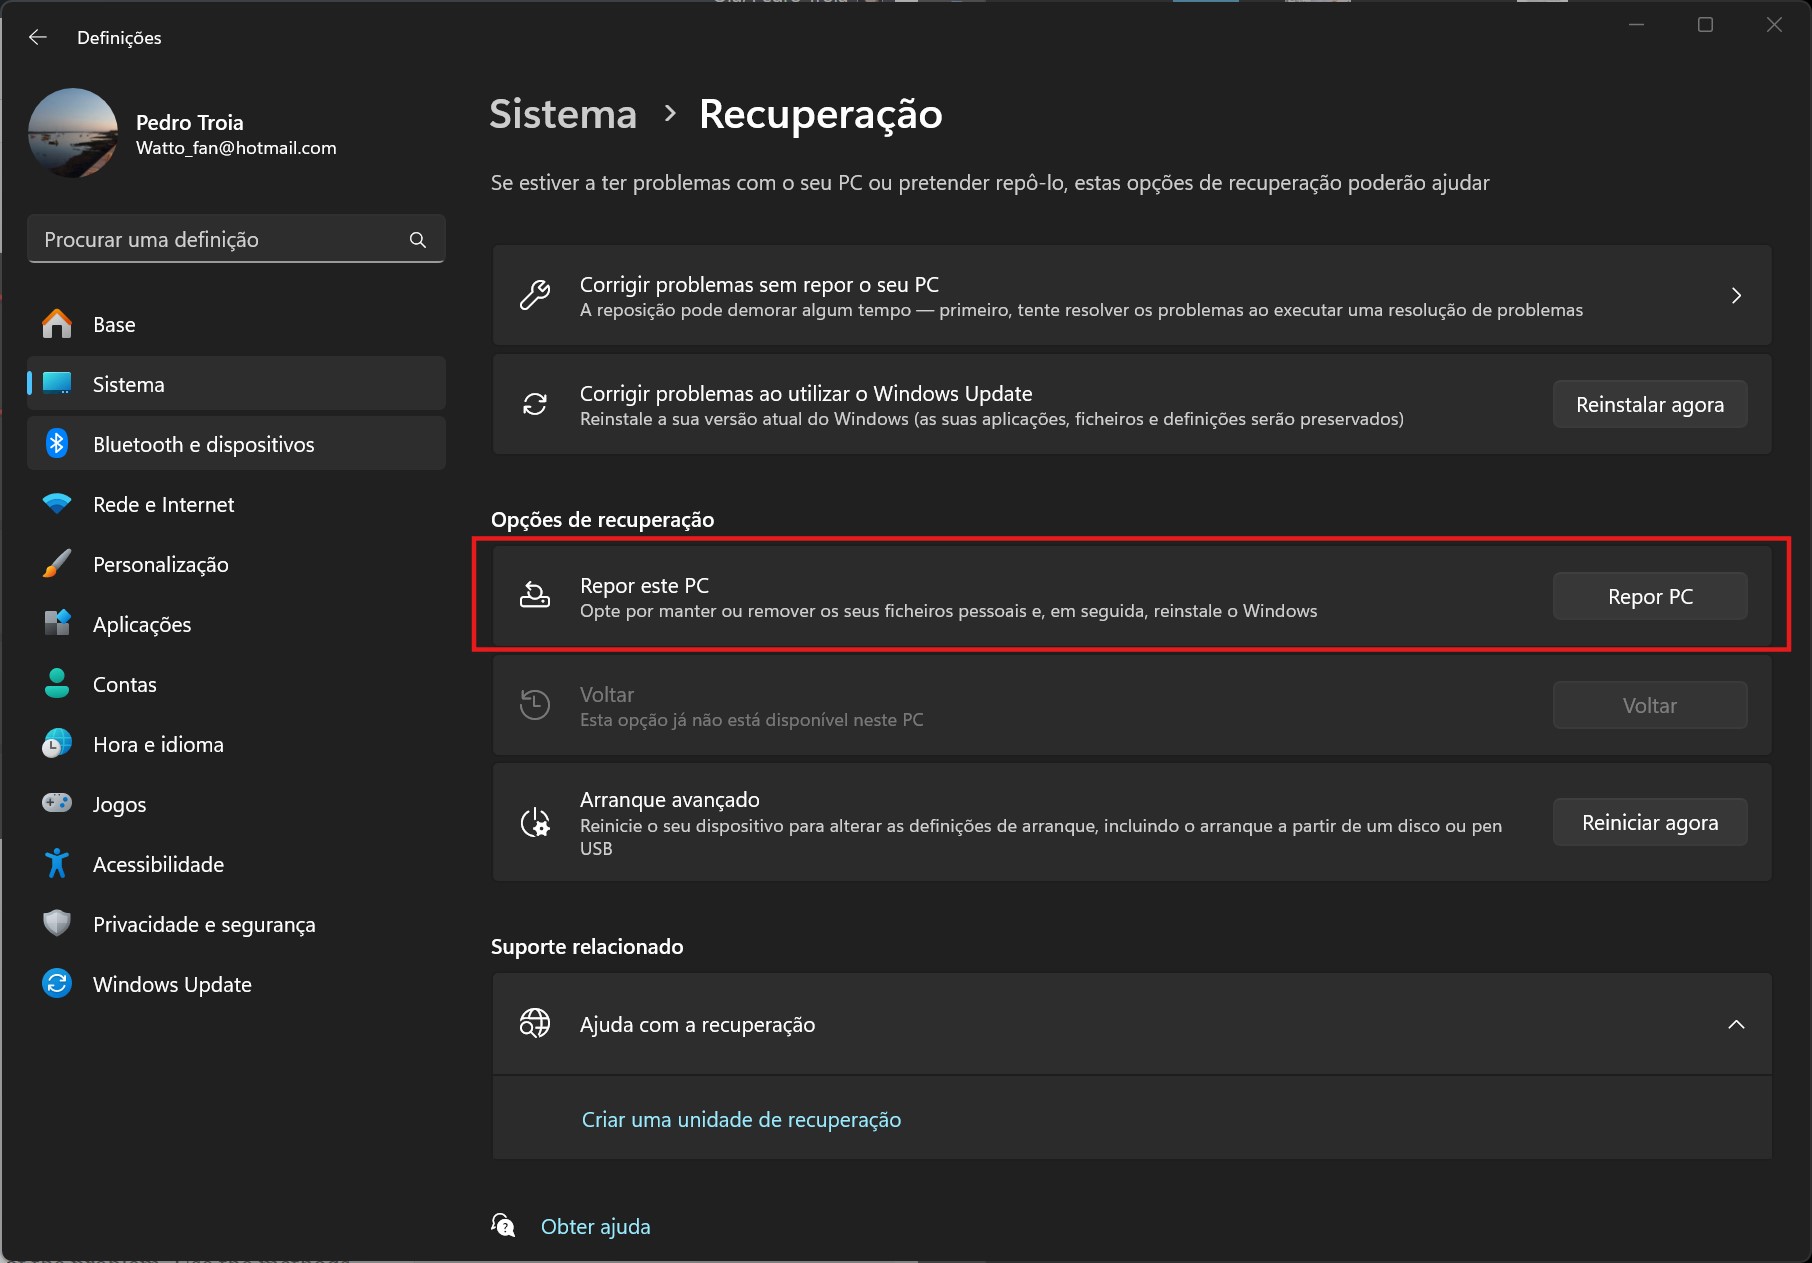The image size is (1812, 1263).
Task: Click the Windows Update sync icon
Action: click(x=57, y=984)
